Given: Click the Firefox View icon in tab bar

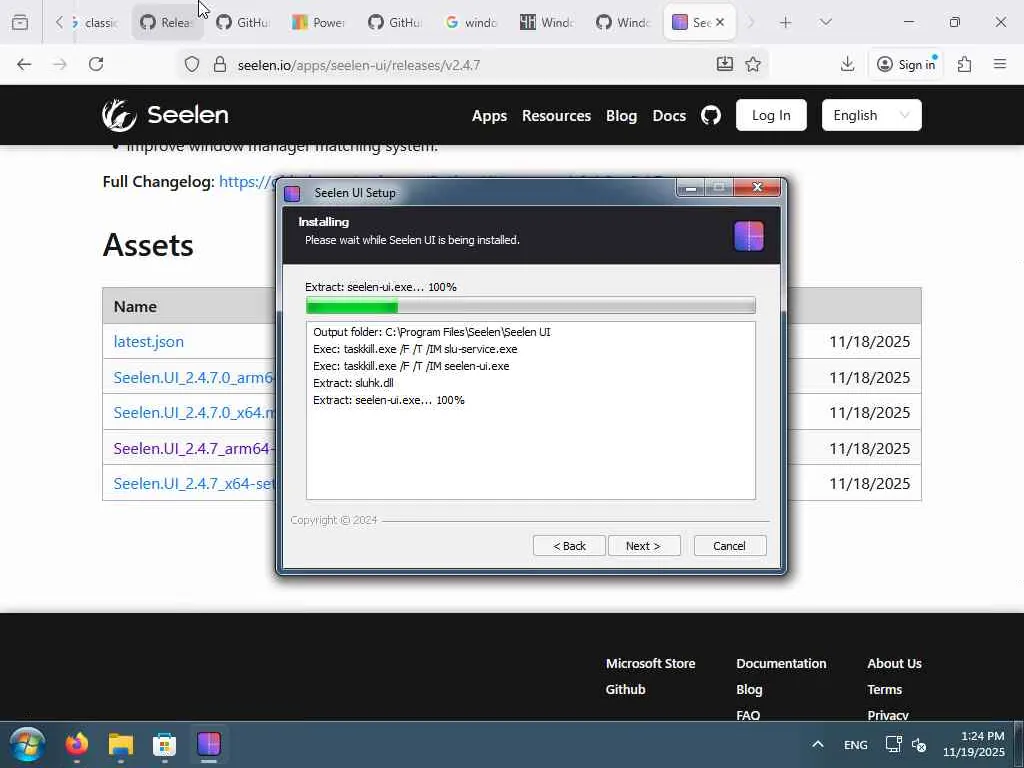Looking at the screenshot, I should 20,22.
